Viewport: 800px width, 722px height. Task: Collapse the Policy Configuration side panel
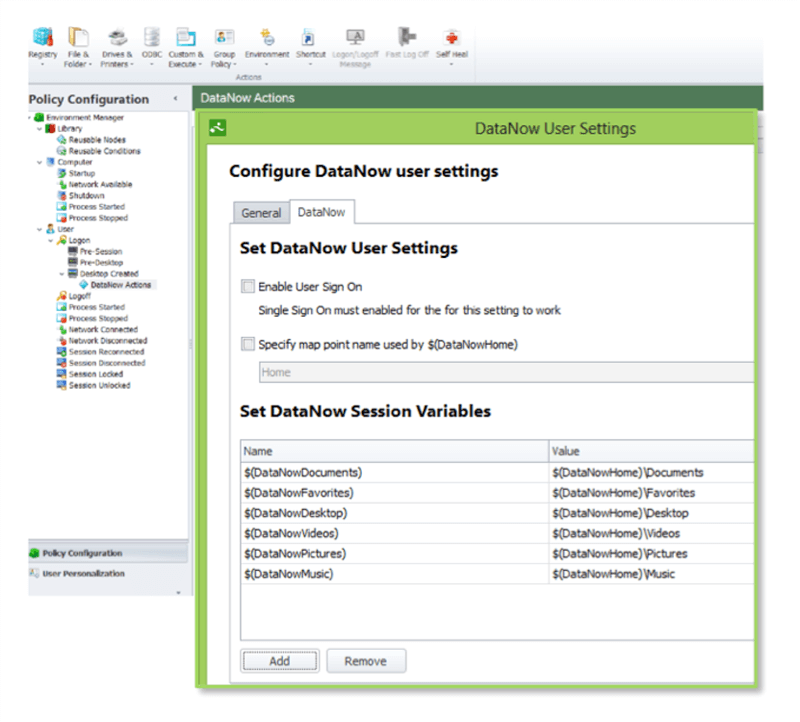click(176, 98)
